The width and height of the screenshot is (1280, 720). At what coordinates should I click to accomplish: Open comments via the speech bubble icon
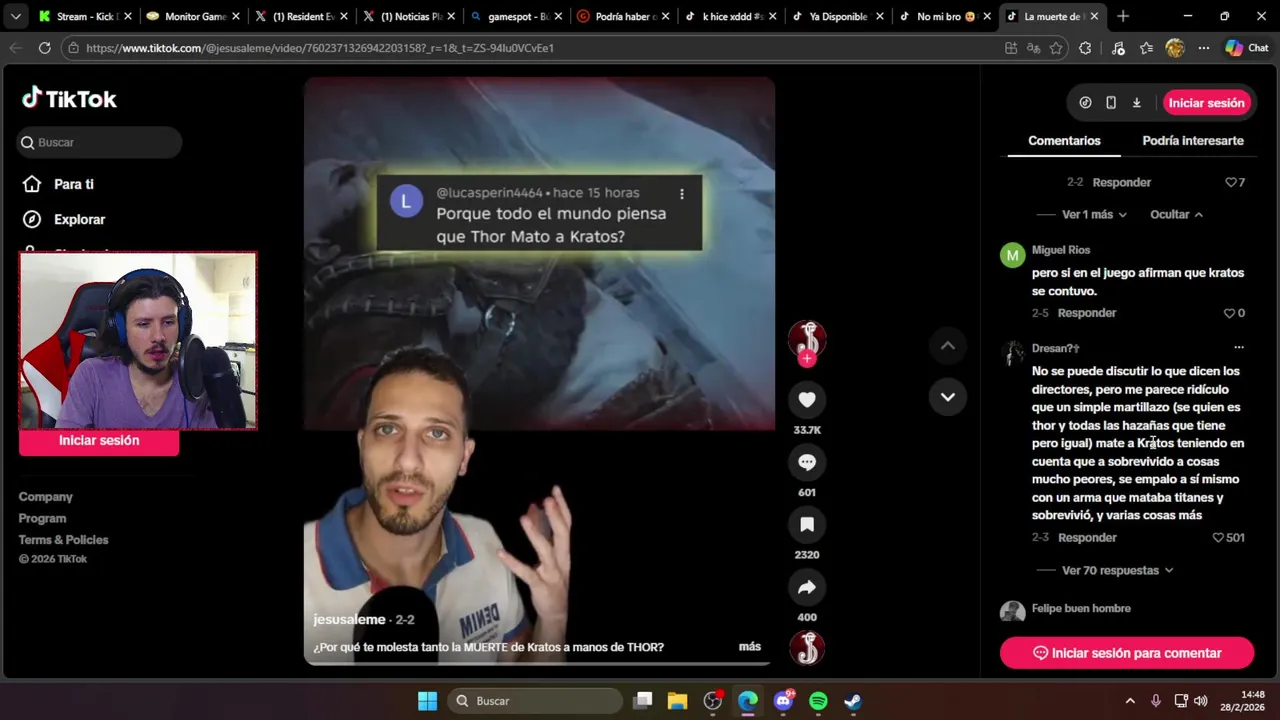pyautogui.click(x=807, y=462)
